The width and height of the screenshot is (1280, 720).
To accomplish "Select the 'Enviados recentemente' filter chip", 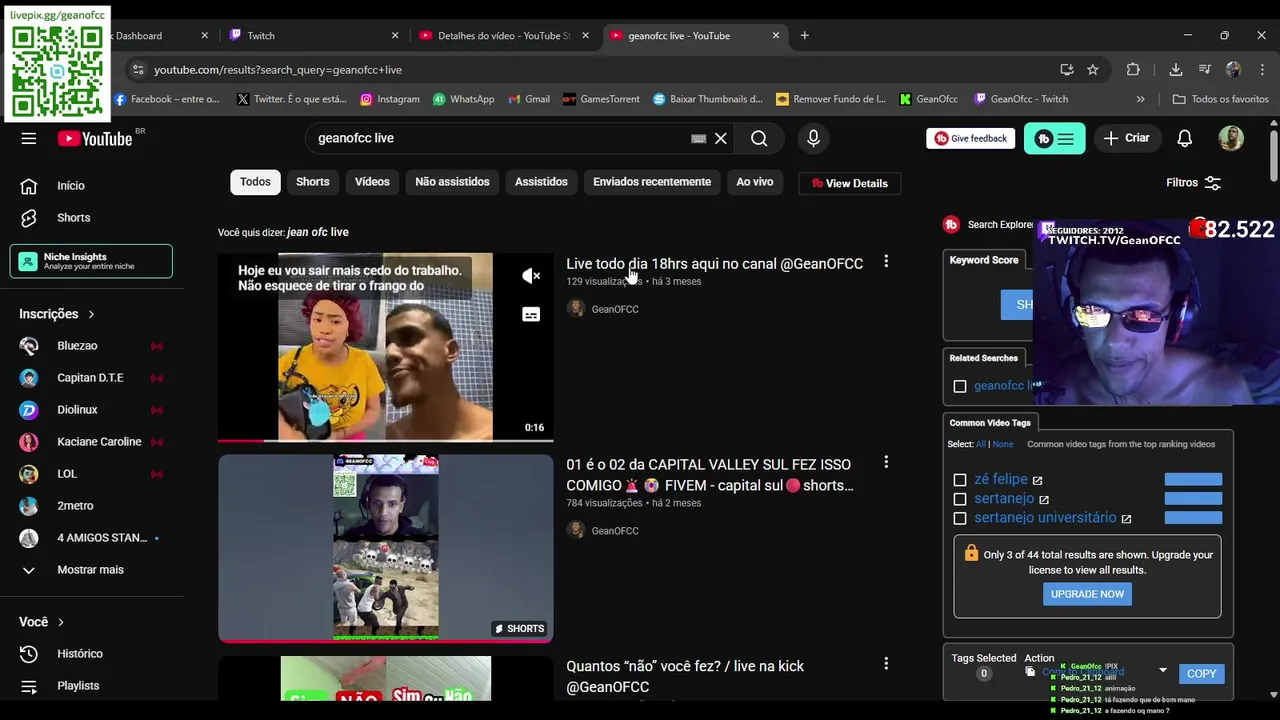I will pos(652,181).
